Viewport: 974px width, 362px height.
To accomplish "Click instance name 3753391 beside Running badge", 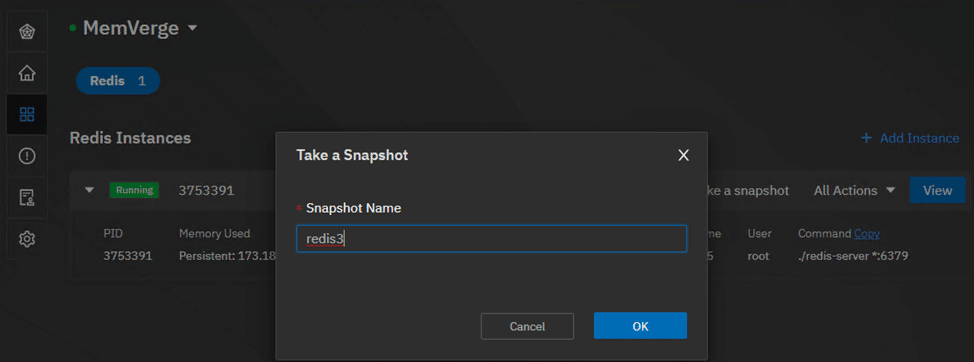I will click(206, 191).
